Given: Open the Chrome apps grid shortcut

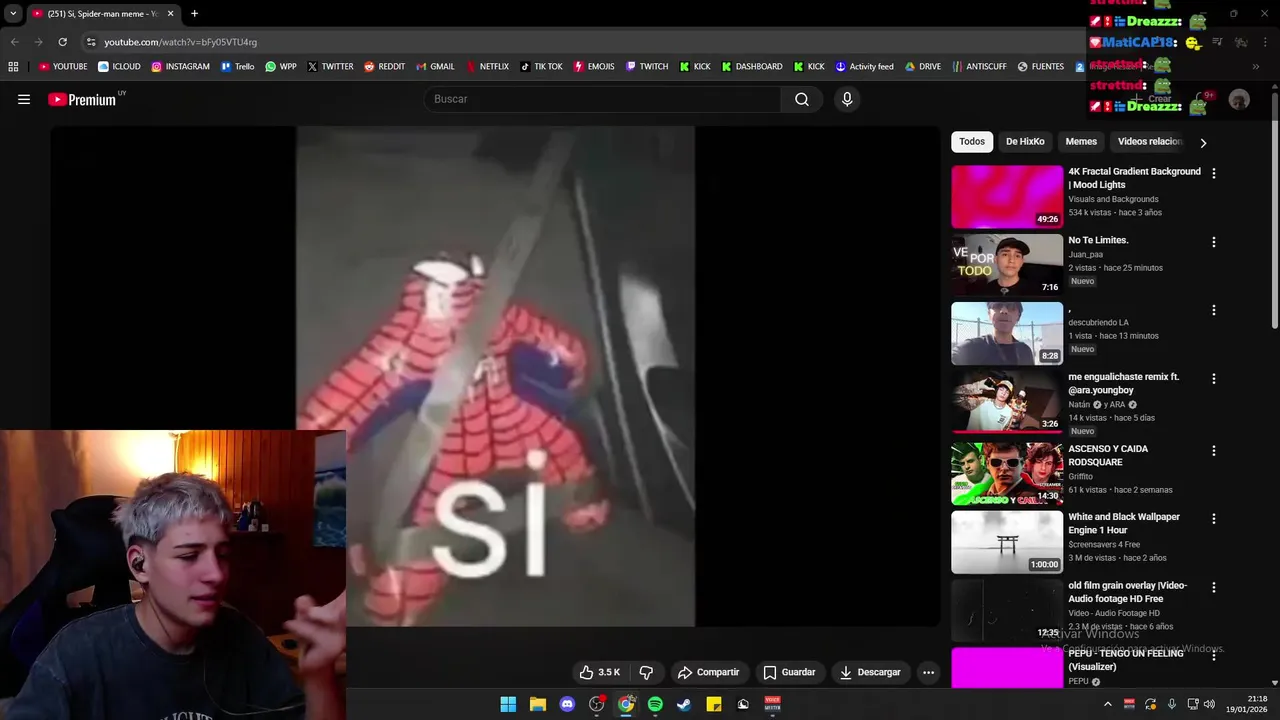Looking at the screenshot, I should [13, 67].
